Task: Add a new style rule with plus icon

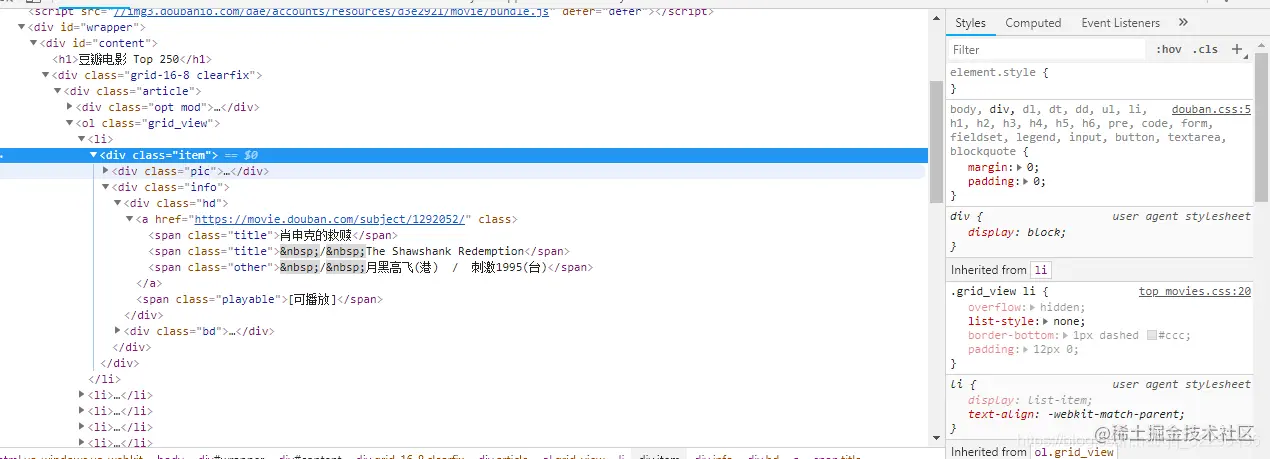Action: (x=1237, y=49)
